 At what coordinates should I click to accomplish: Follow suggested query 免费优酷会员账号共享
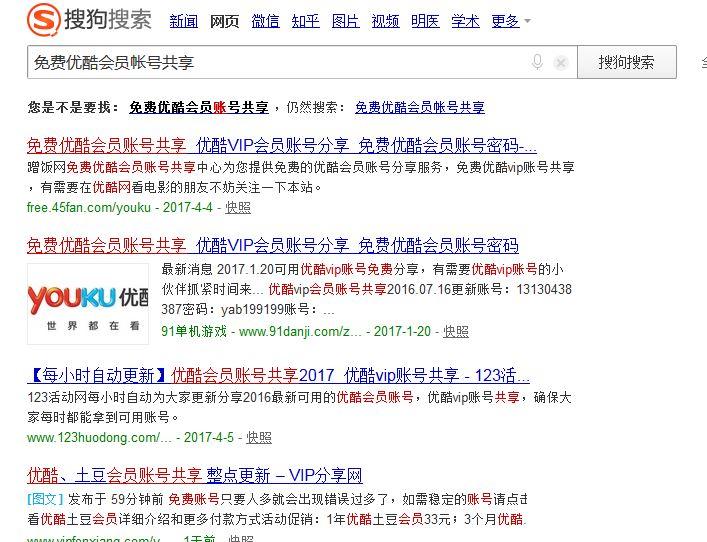coord(199,107)
